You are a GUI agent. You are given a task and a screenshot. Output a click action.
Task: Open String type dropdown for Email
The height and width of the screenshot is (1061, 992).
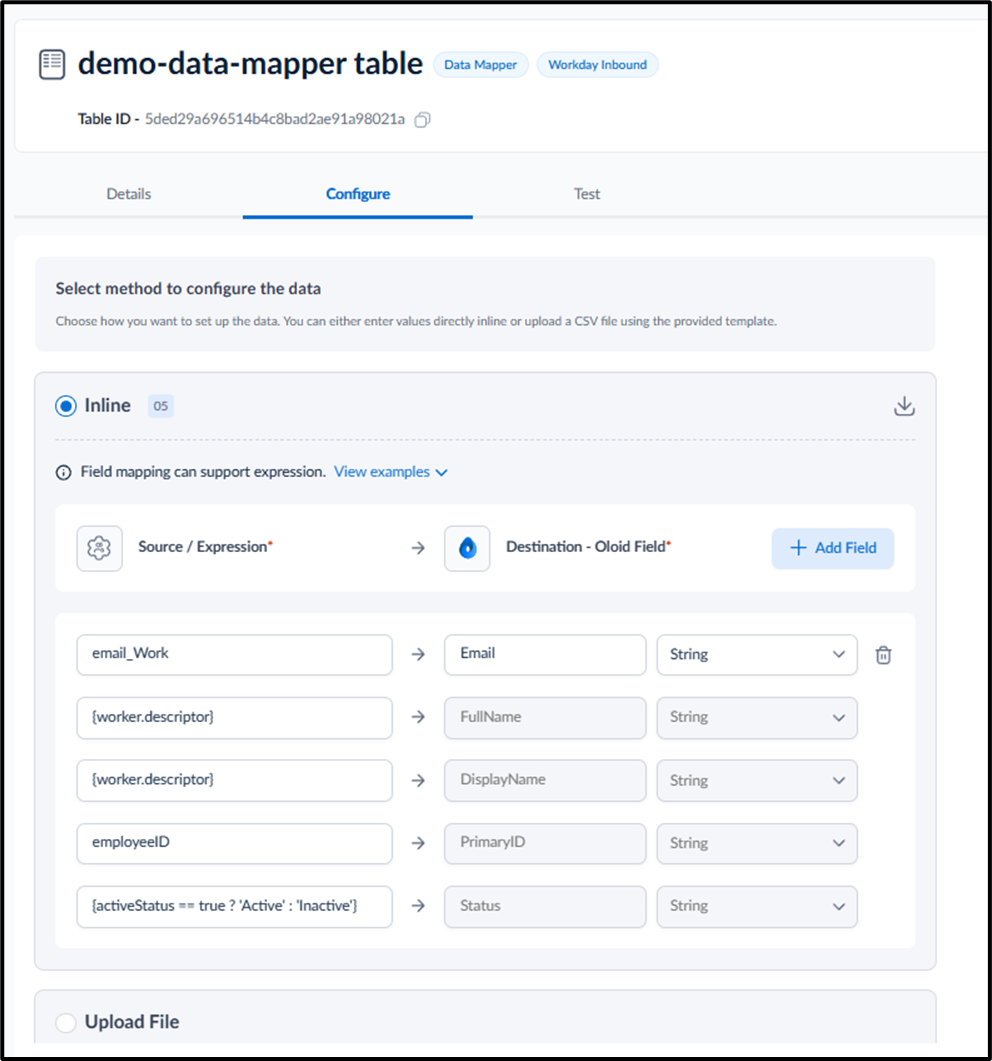[x=757, y=654]
